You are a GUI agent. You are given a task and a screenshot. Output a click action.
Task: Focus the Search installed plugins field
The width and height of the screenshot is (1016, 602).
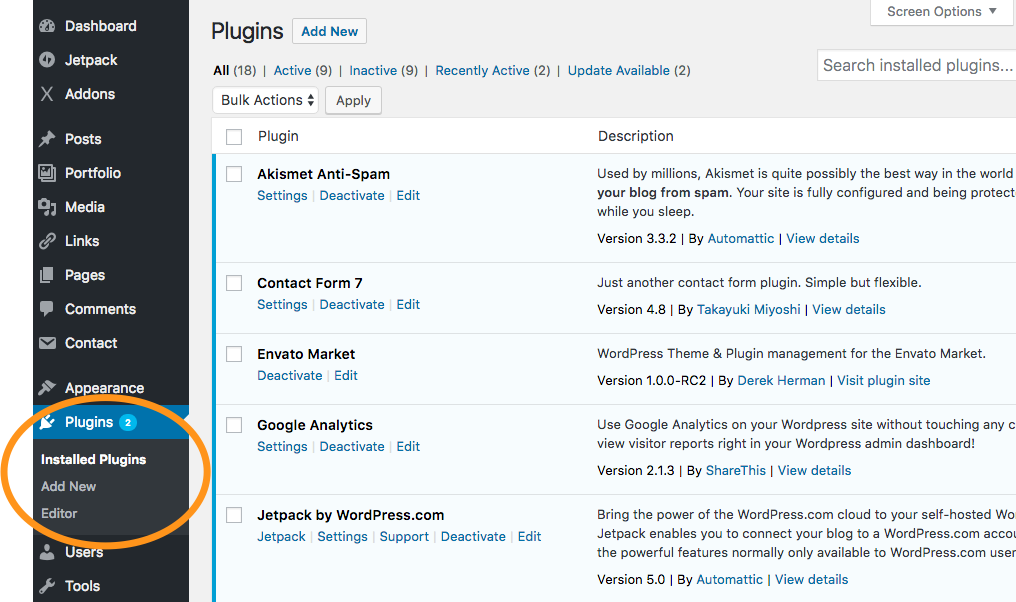[916, 65]
